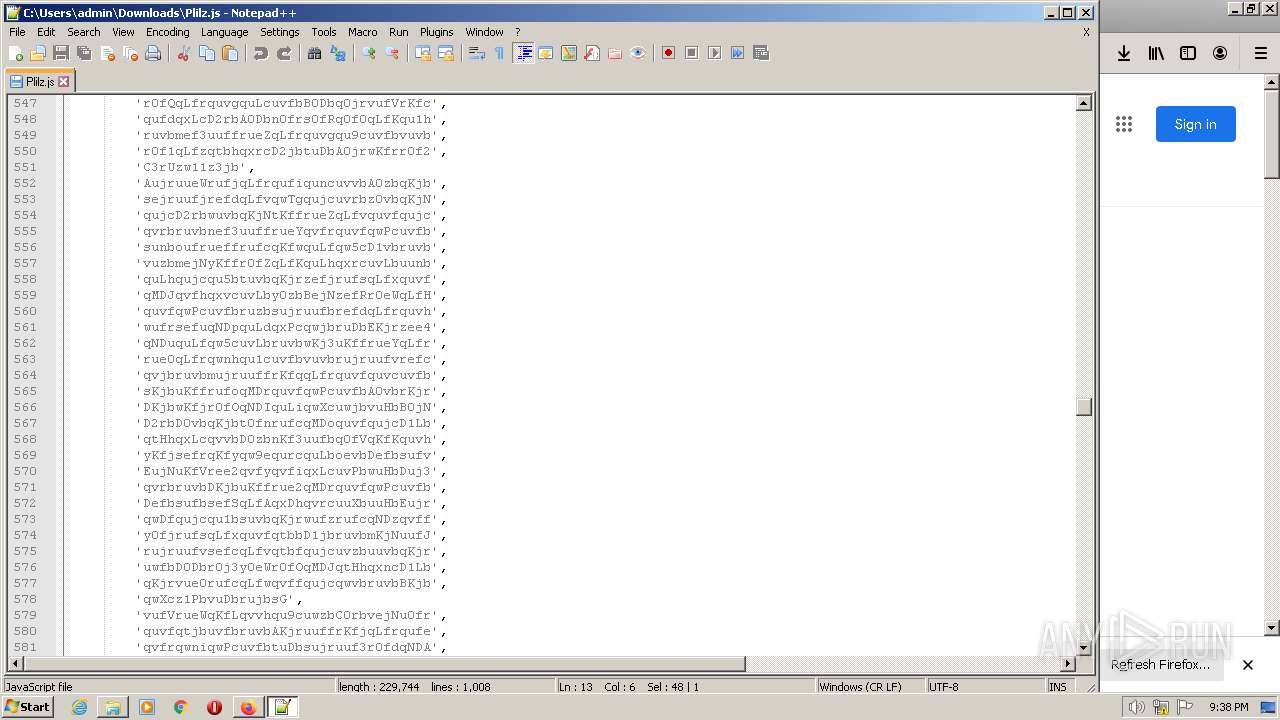1280x720 pixels.
Task: Run macro multiple times icon
Action: click(x=738, y=53)
